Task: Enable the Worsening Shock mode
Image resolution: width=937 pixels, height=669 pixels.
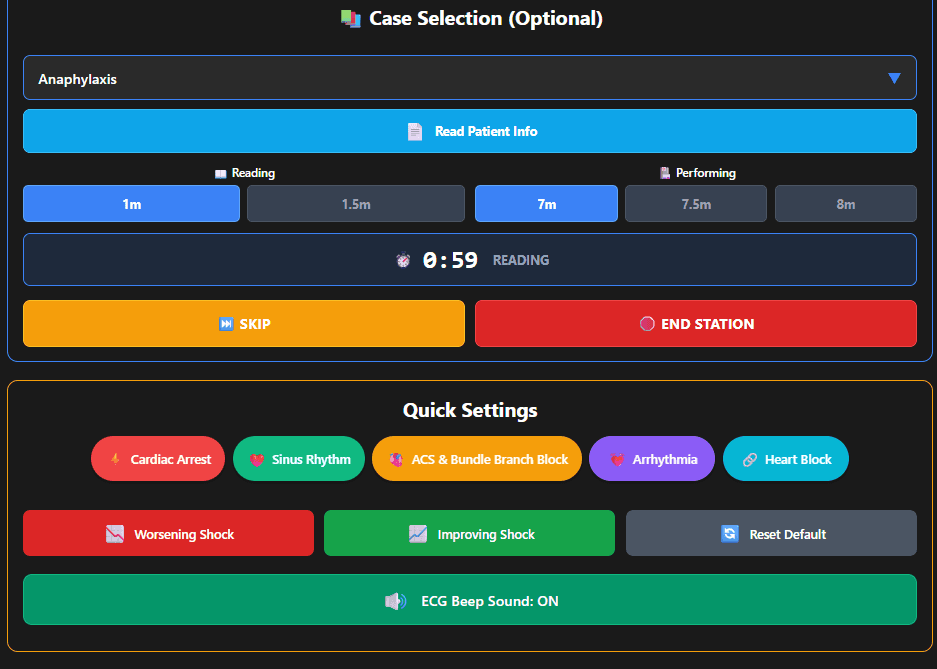Action: point(168,533)
